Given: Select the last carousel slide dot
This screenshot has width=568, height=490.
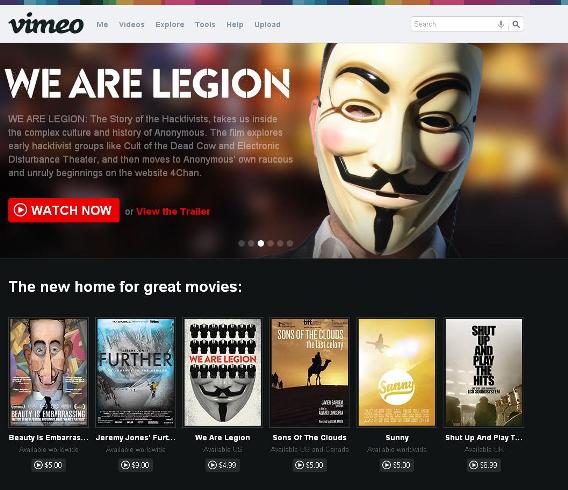Looking at the screenshot, I should click(290, 243).
